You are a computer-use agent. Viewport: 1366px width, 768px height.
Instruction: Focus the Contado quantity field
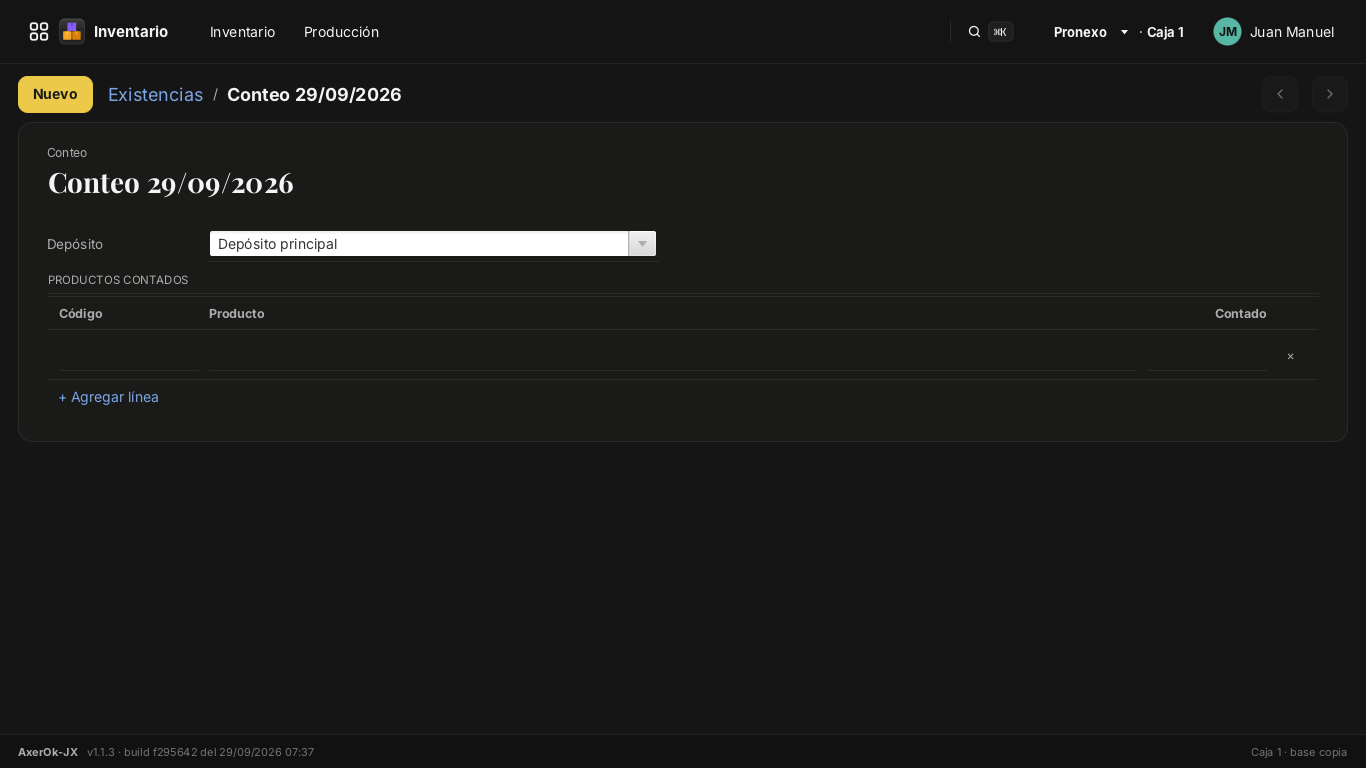coord(1207,356)
